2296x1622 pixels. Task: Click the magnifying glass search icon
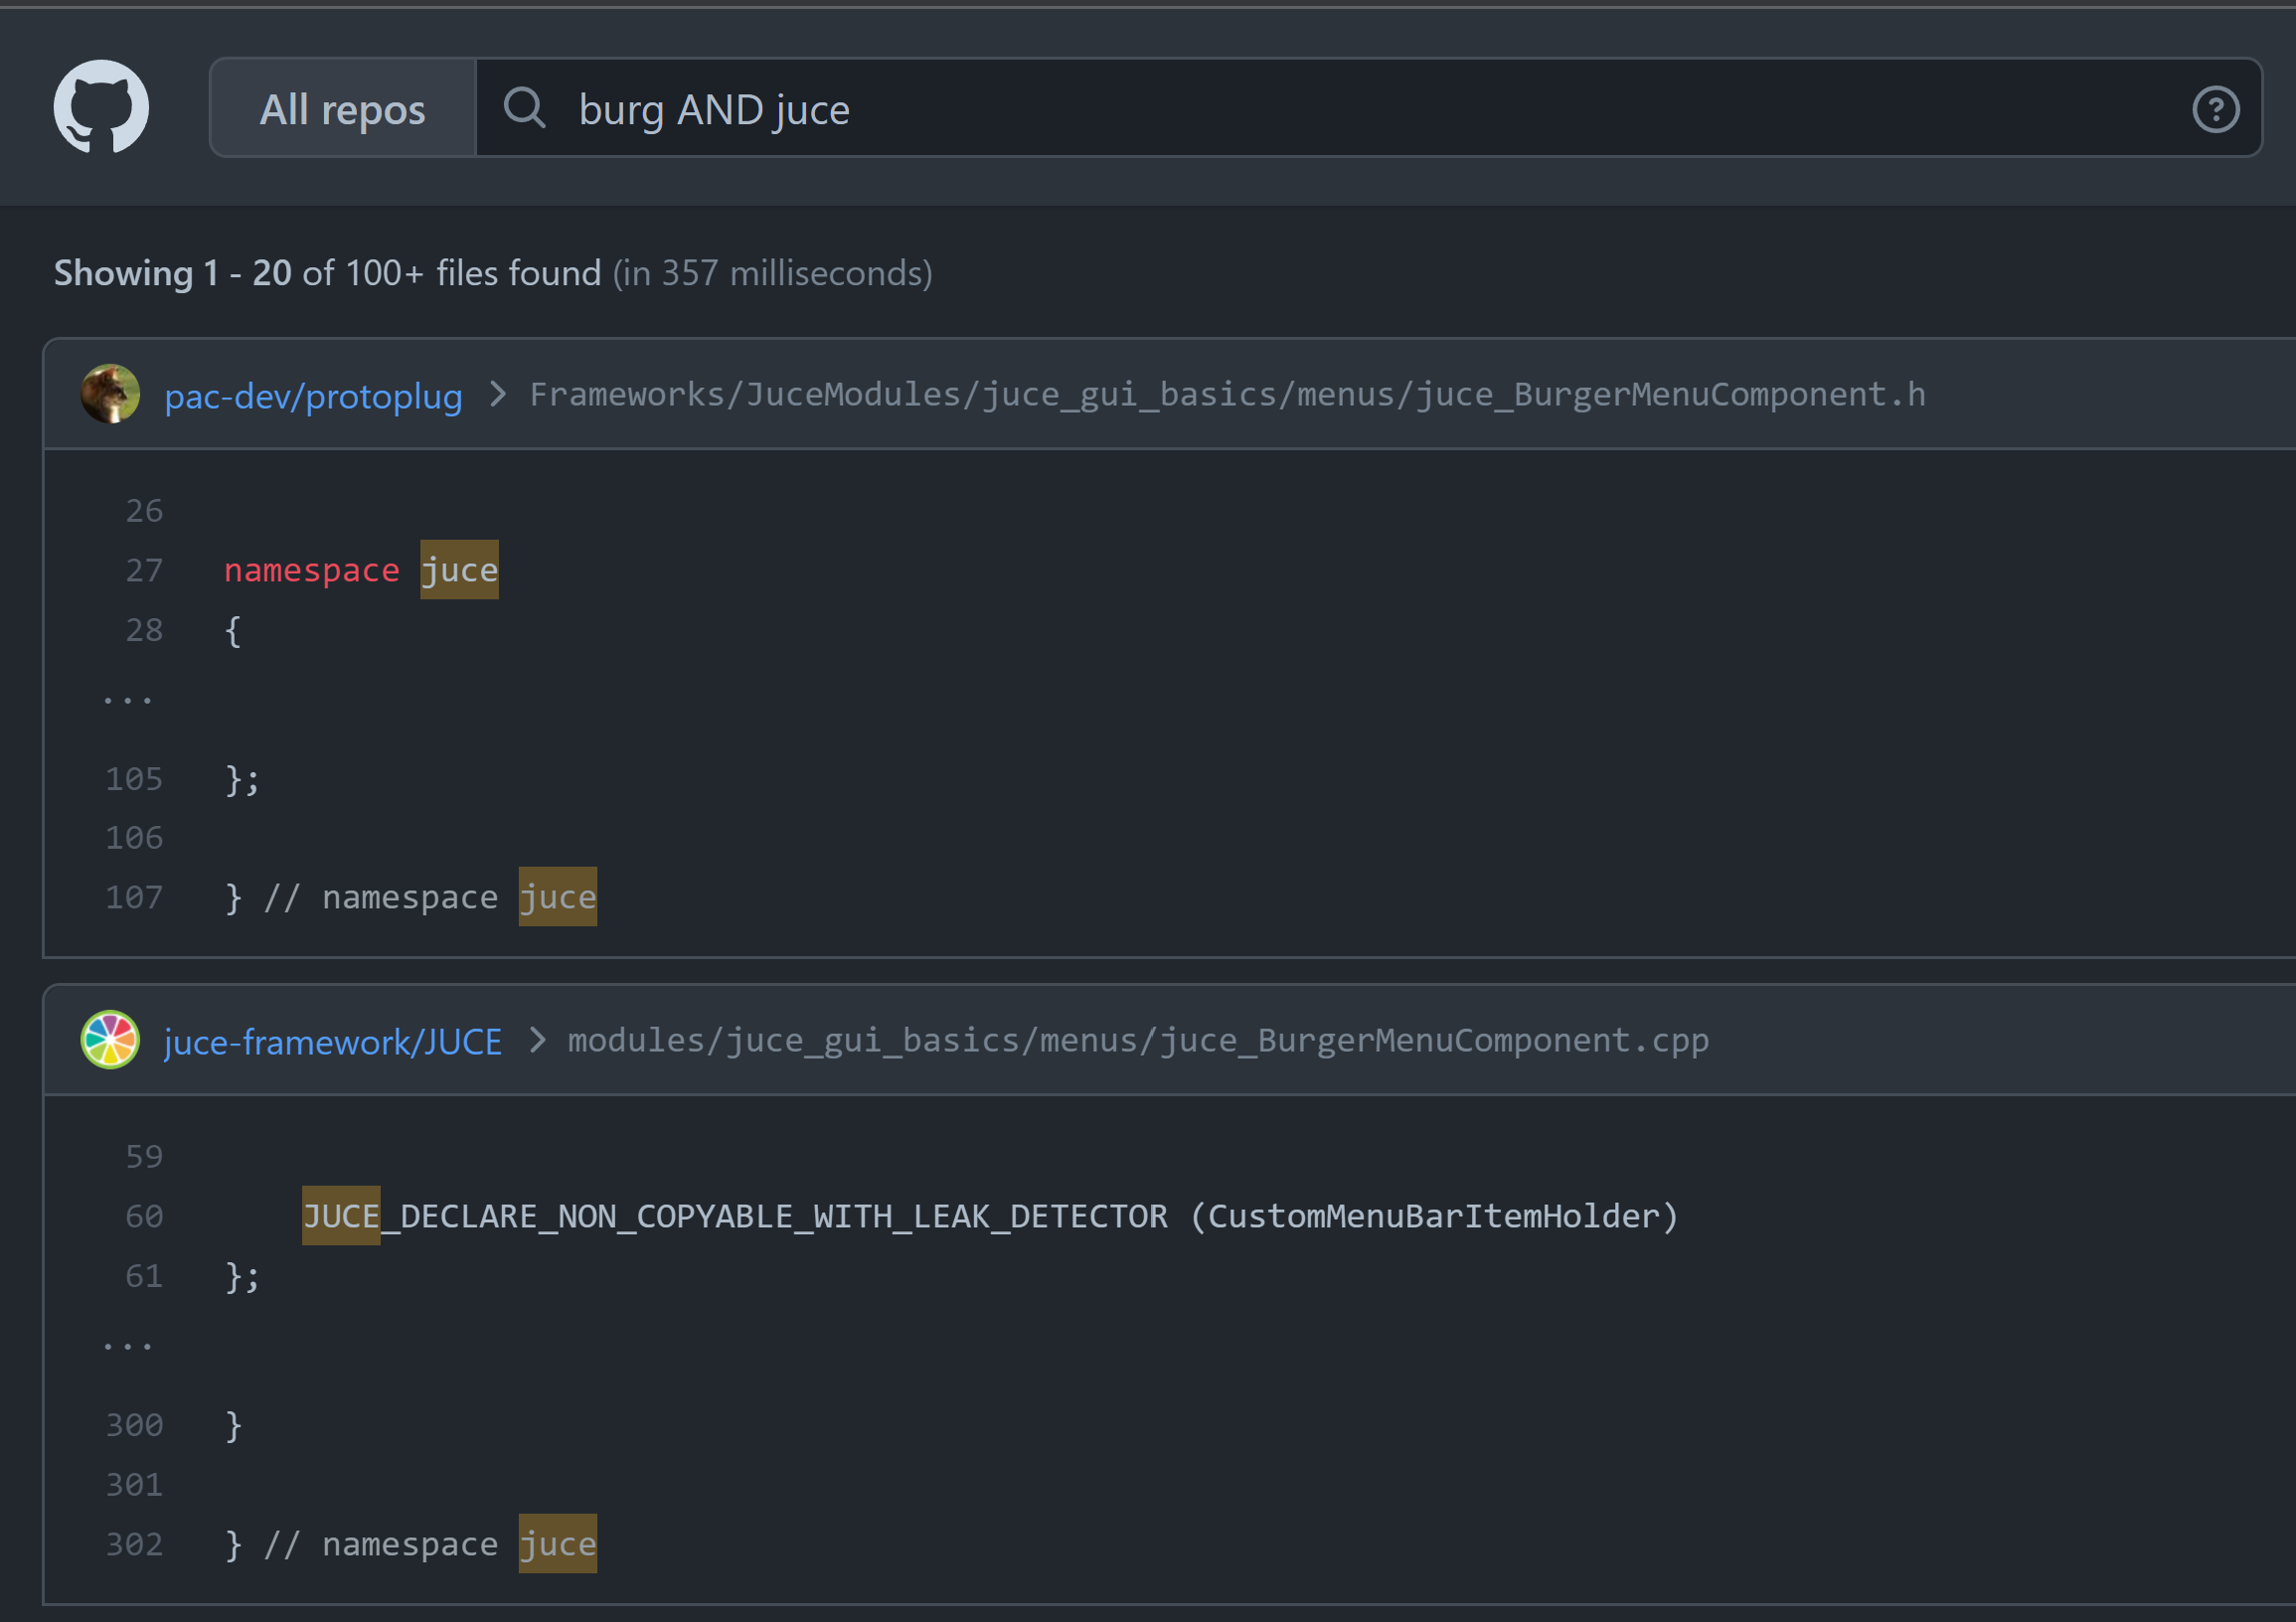pyautogui.click(x=524, y=108)
